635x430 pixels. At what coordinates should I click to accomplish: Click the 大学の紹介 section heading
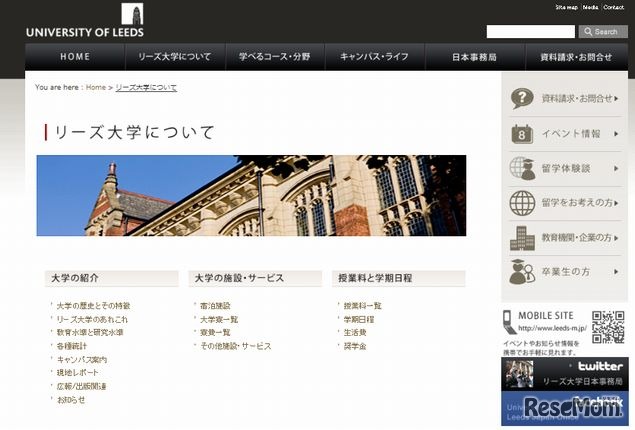(x=111, y=279)
